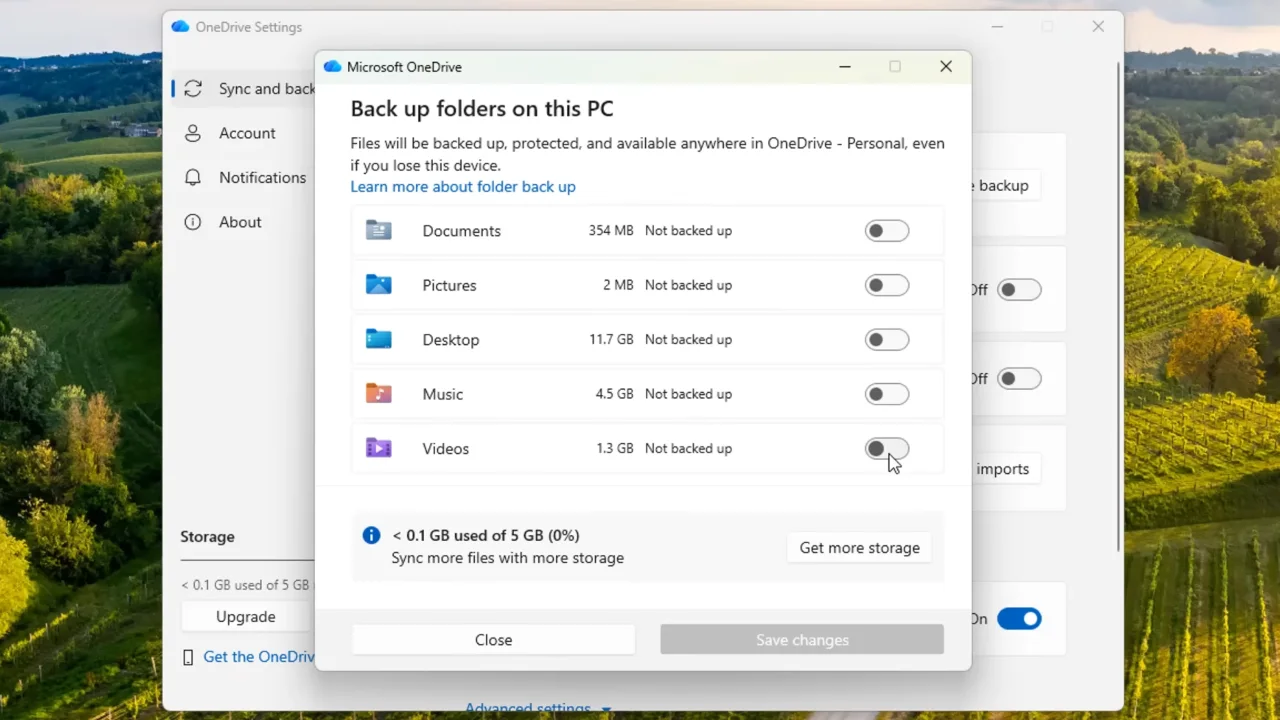
Task: Click the Sync and backup sync icon
Action: point(192,88)
